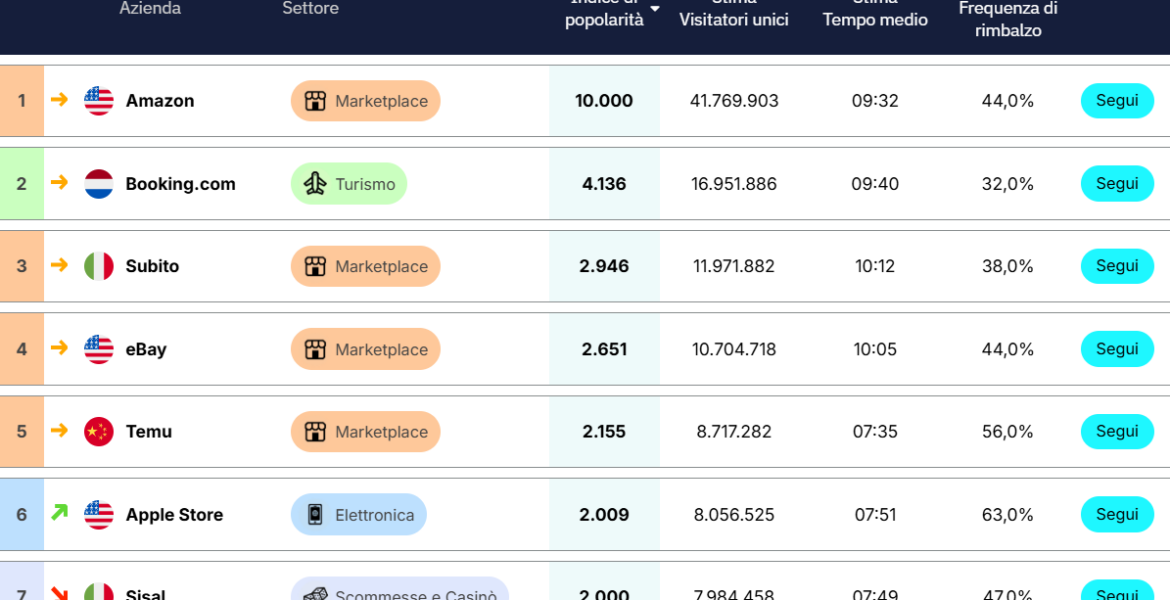The width and height of the screenshot is (1170, 600).
Task: Click unique visitors value 16.951.886
Action: point(734,184)
